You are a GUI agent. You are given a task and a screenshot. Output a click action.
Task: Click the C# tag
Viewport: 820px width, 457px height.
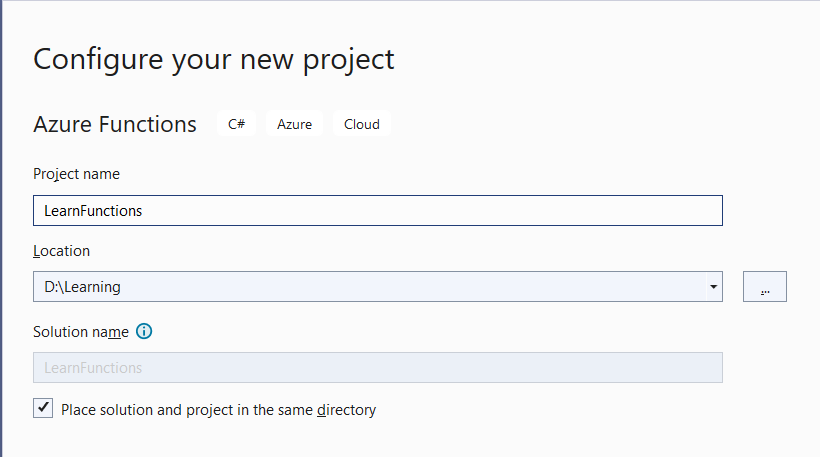(236, 124)
